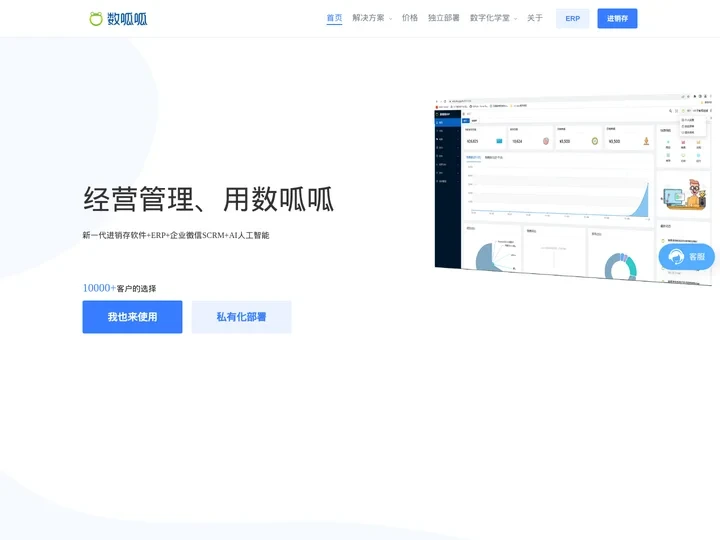Click the 我也来使用 button
This screenshot has height=540, width=720.
point(132,317)
